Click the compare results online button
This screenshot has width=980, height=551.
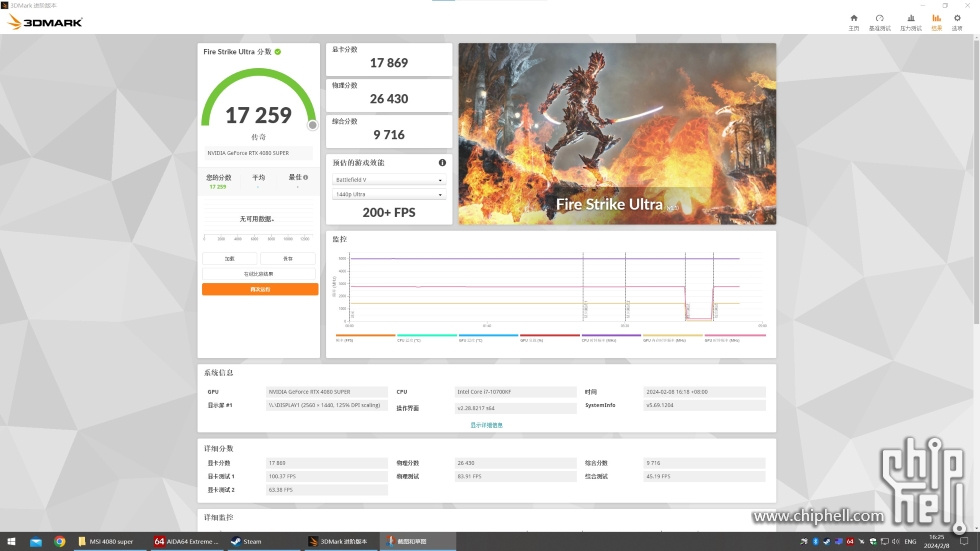pos(259,274)
